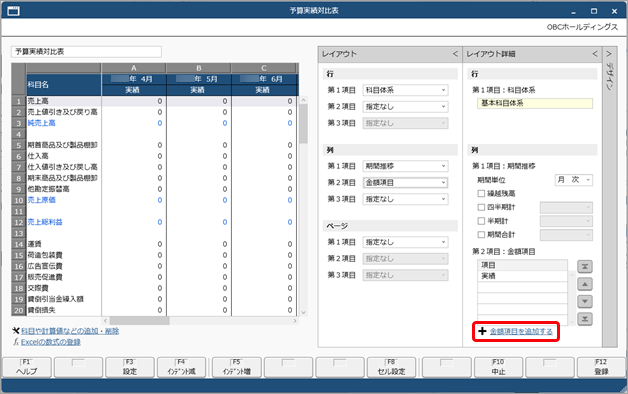Open the 行 第3項目 disabled dropdown
This screenshot has width=628, height=394.
pos(405,123)
